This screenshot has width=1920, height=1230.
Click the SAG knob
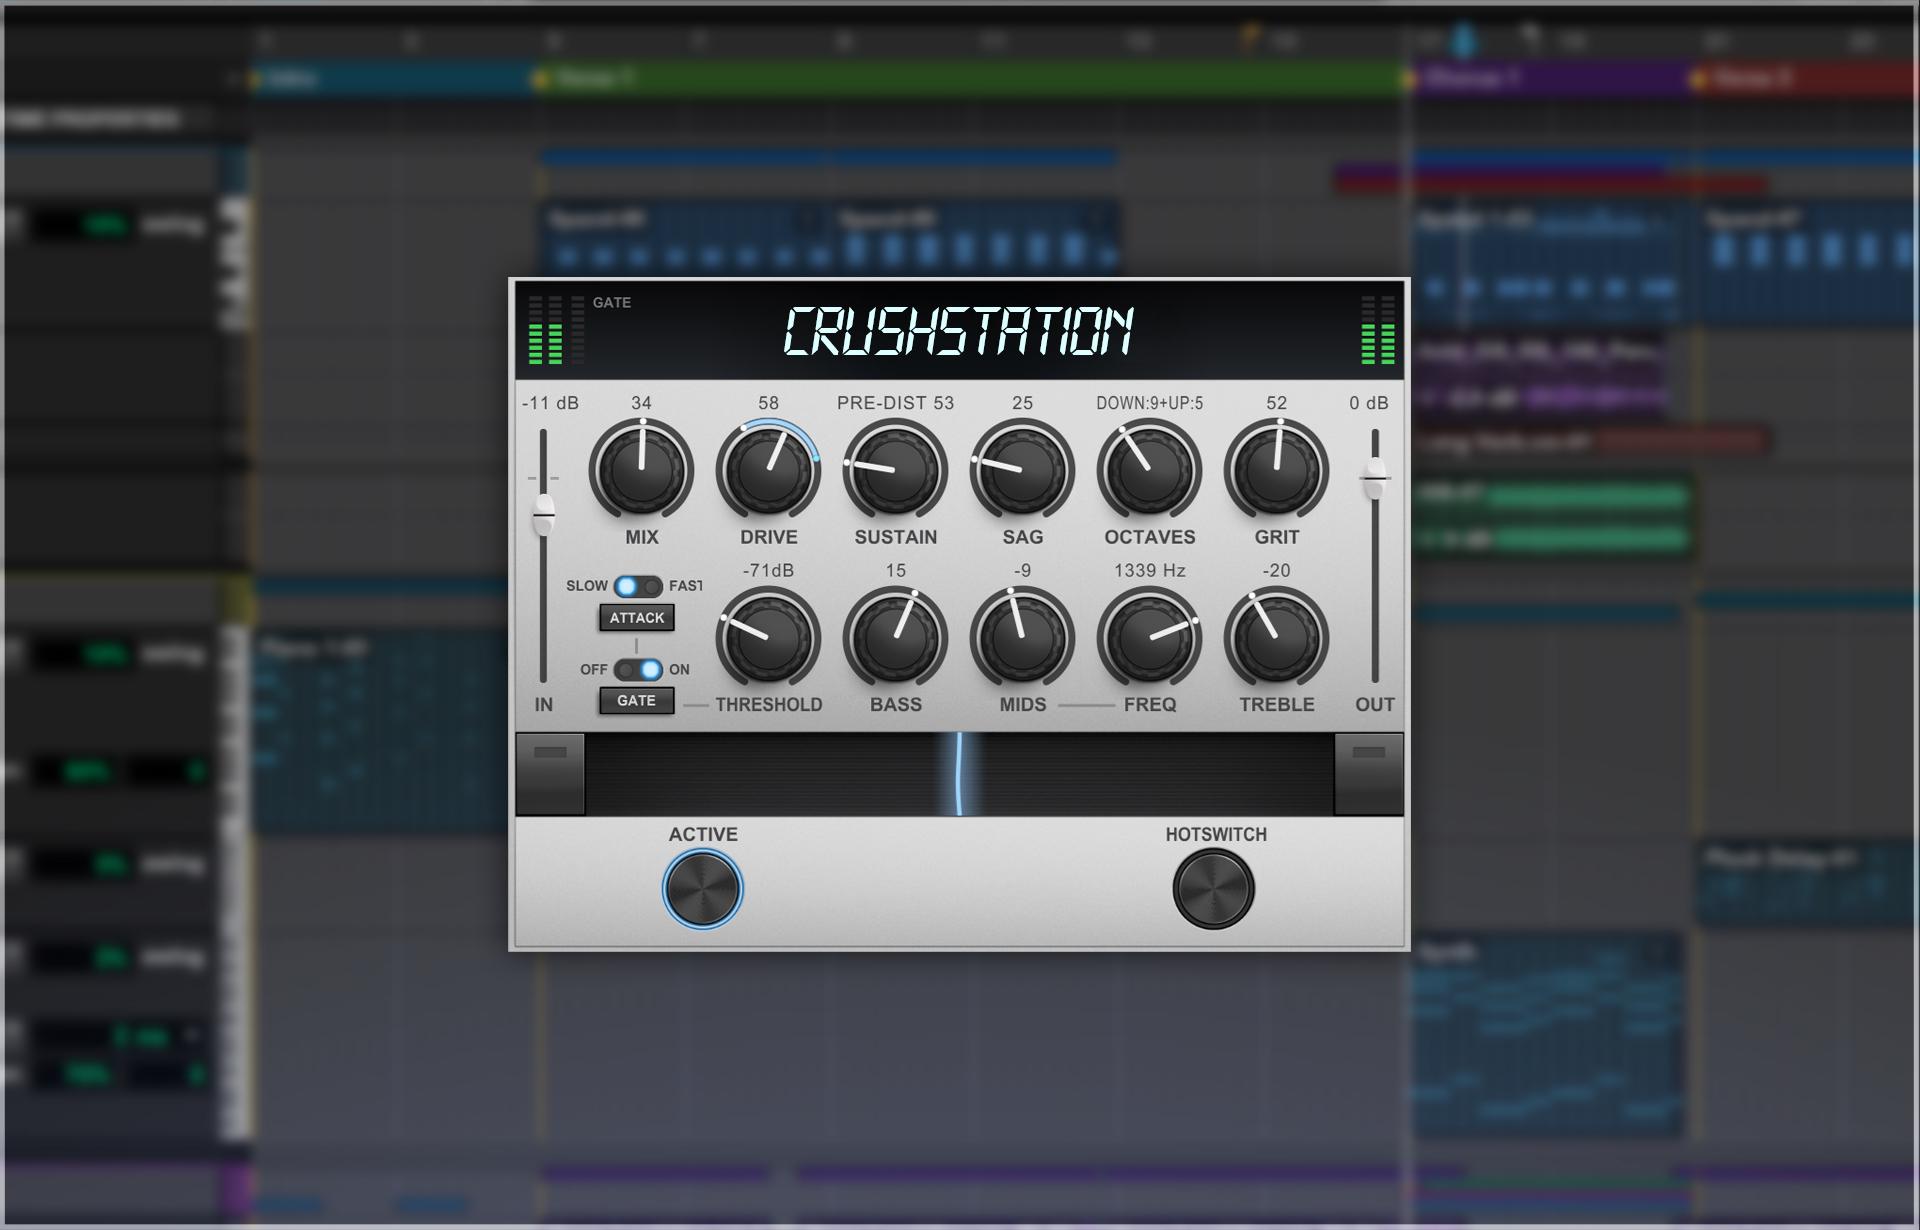(1022, 470)
